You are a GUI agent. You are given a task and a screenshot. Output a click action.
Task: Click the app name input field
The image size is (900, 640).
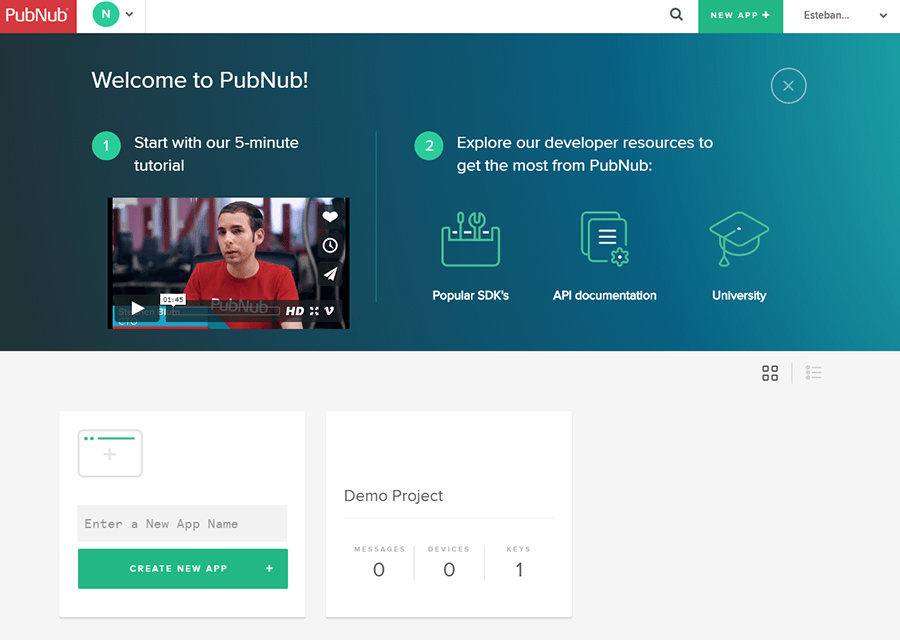(x=182, y=523)
